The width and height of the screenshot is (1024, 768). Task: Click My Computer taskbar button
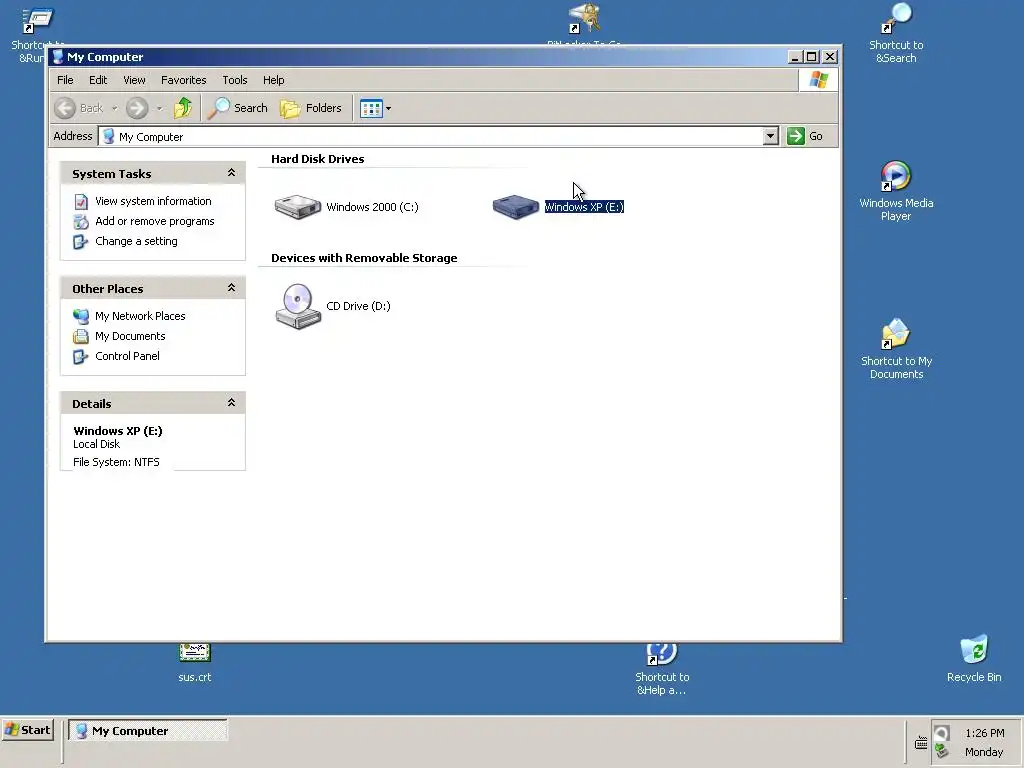point(148,731)
